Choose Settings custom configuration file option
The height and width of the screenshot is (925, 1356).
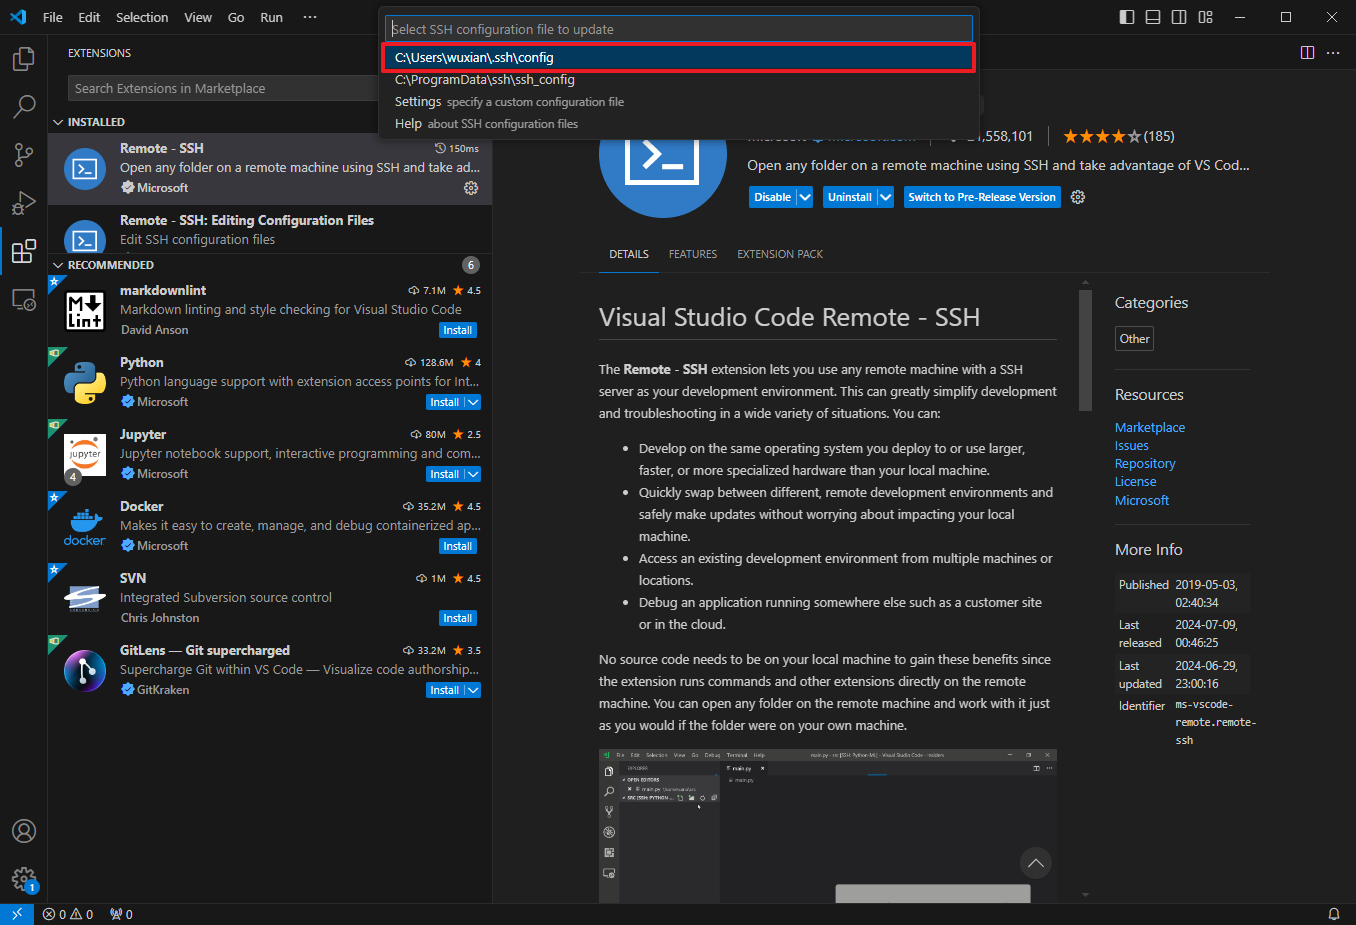679,102
